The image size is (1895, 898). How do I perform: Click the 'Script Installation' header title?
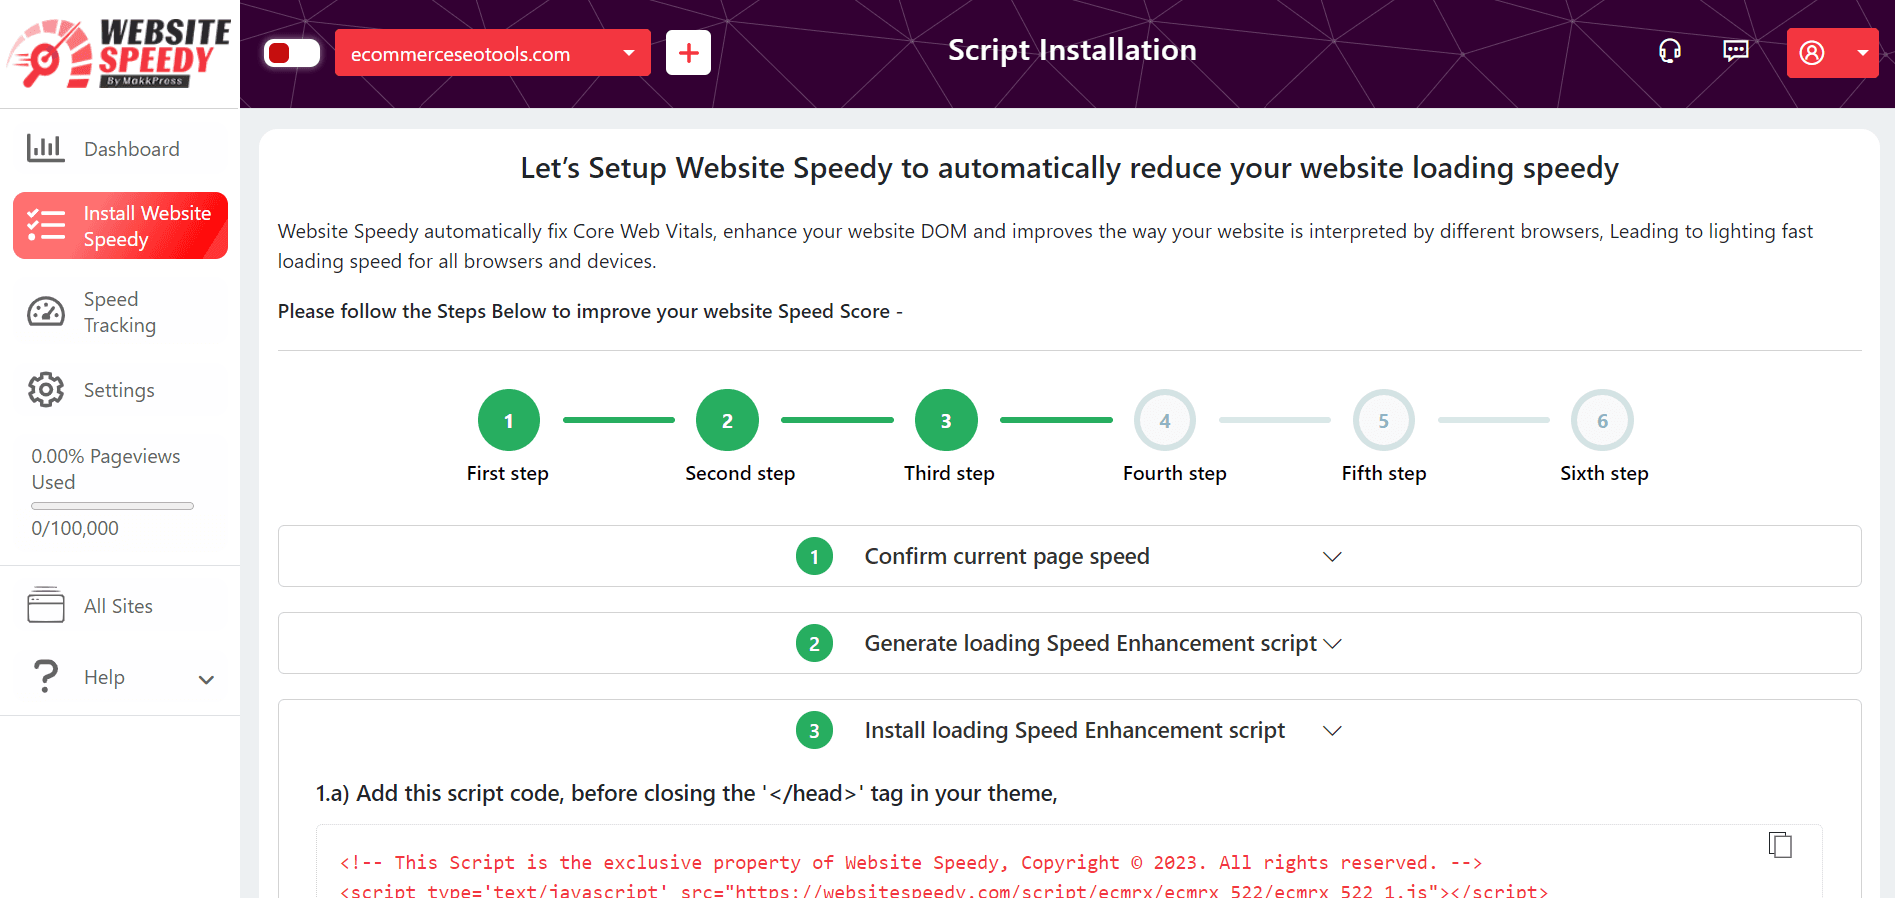pyautogui.click(x=1072, y=50)
